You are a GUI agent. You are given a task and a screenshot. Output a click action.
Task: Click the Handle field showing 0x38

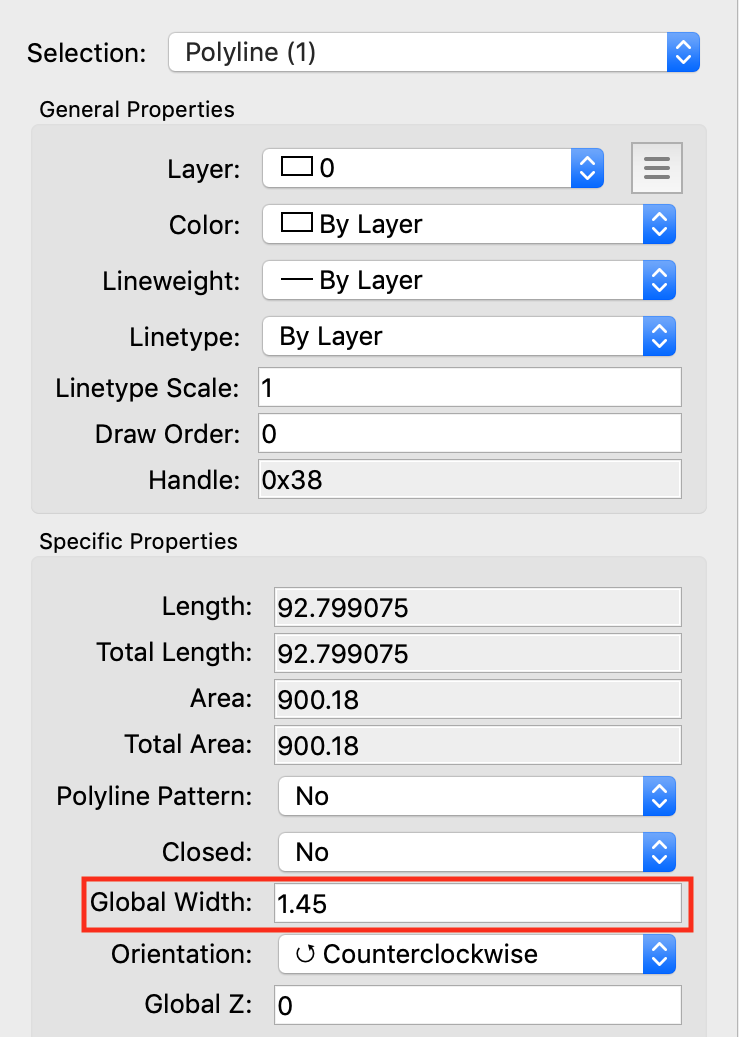[x=469, y=480]
